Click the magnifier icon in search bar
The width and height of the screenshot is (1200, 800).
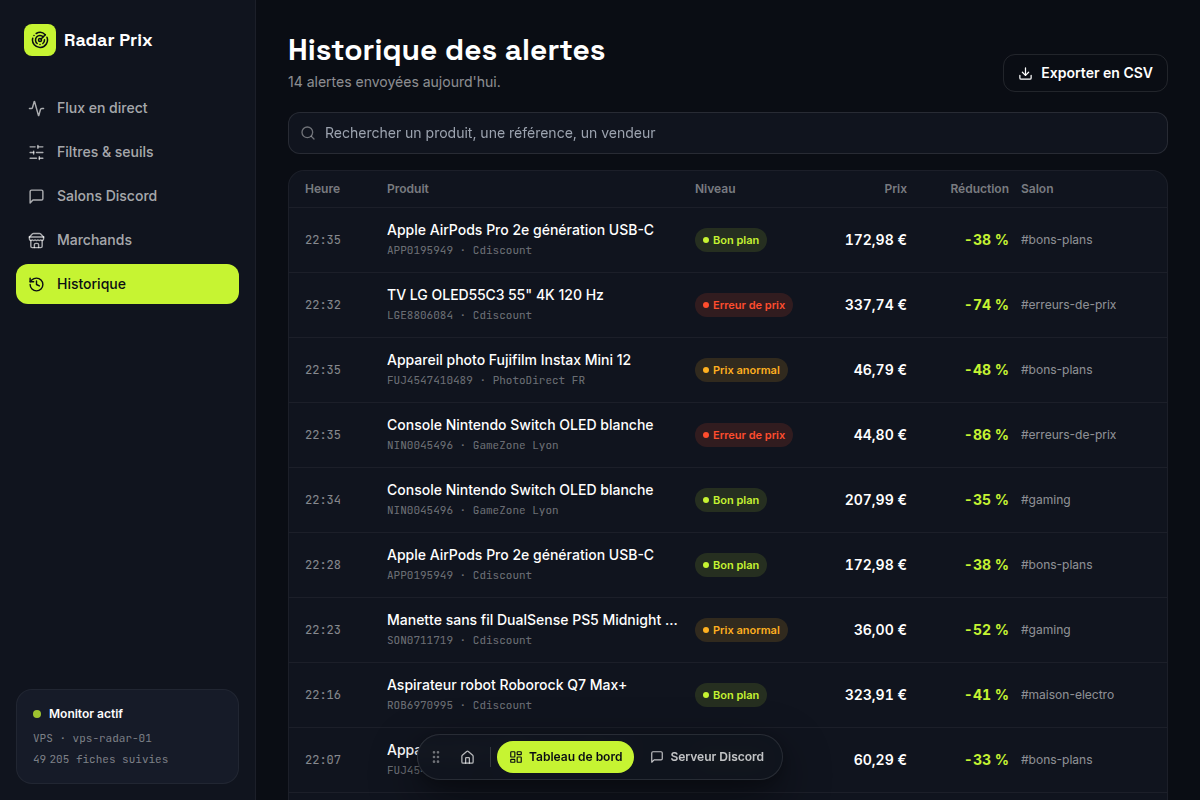tap(309, 133)
